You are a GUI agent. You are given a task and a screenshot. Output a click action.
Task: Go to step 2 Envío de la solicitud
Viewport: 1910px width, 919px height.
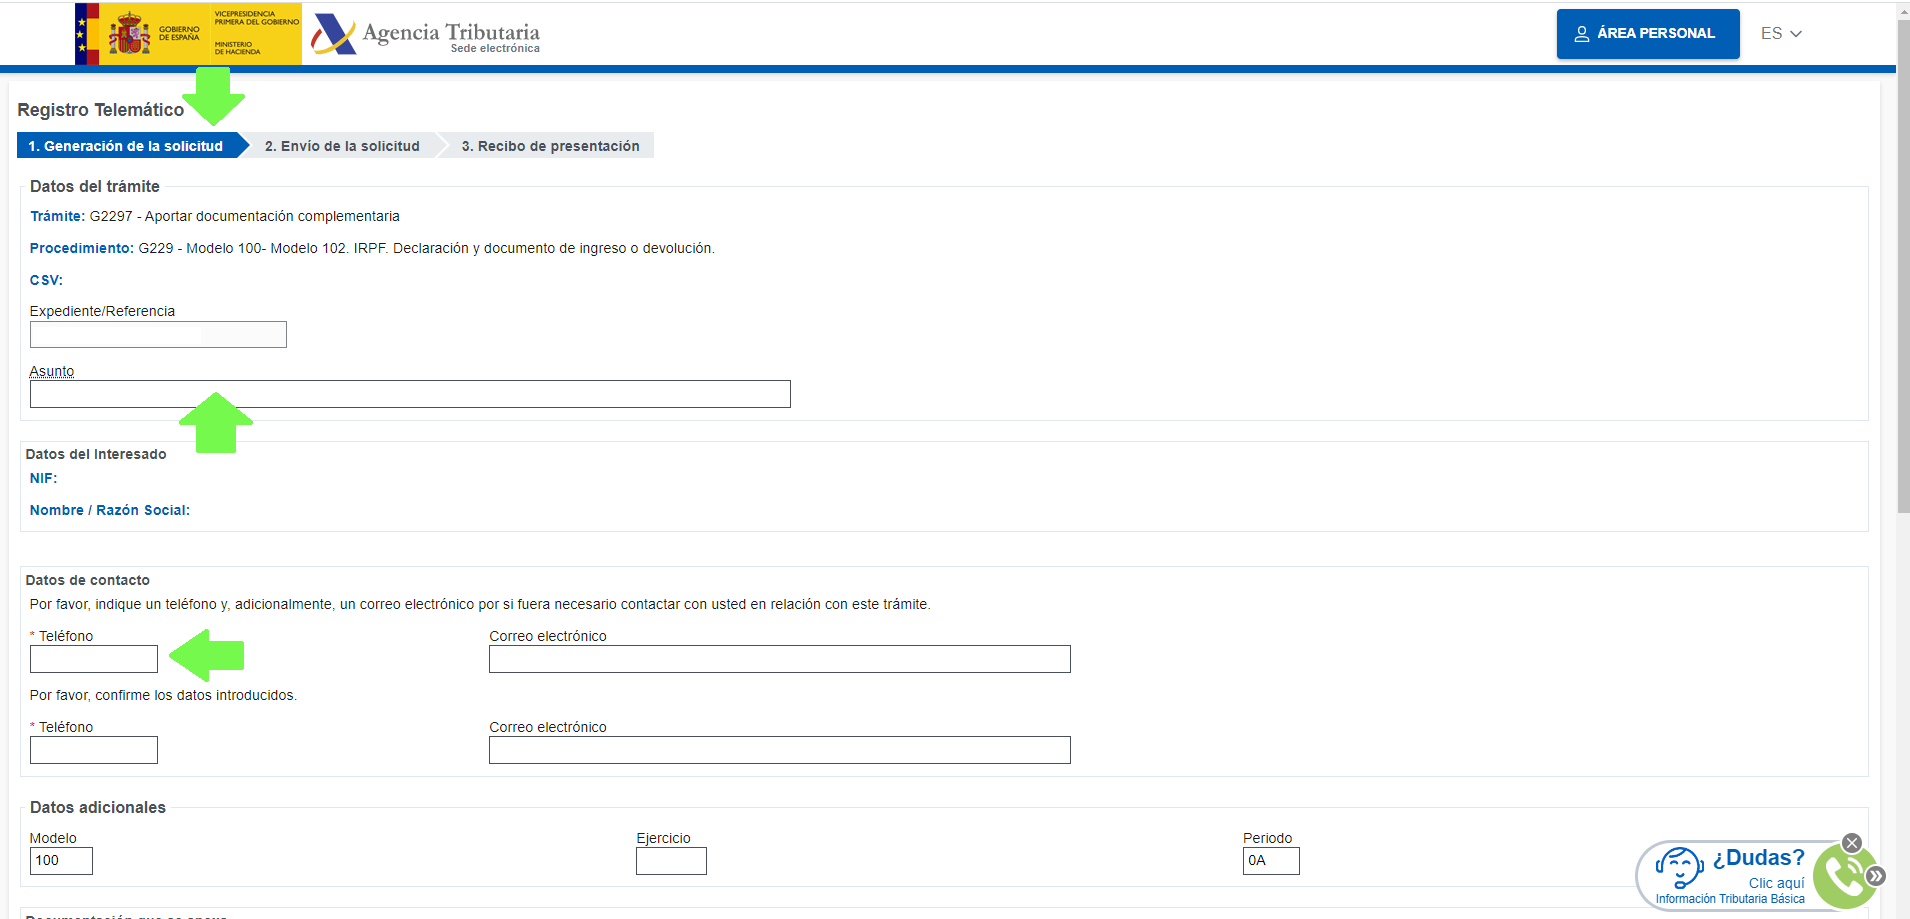(x=342, y=146)
